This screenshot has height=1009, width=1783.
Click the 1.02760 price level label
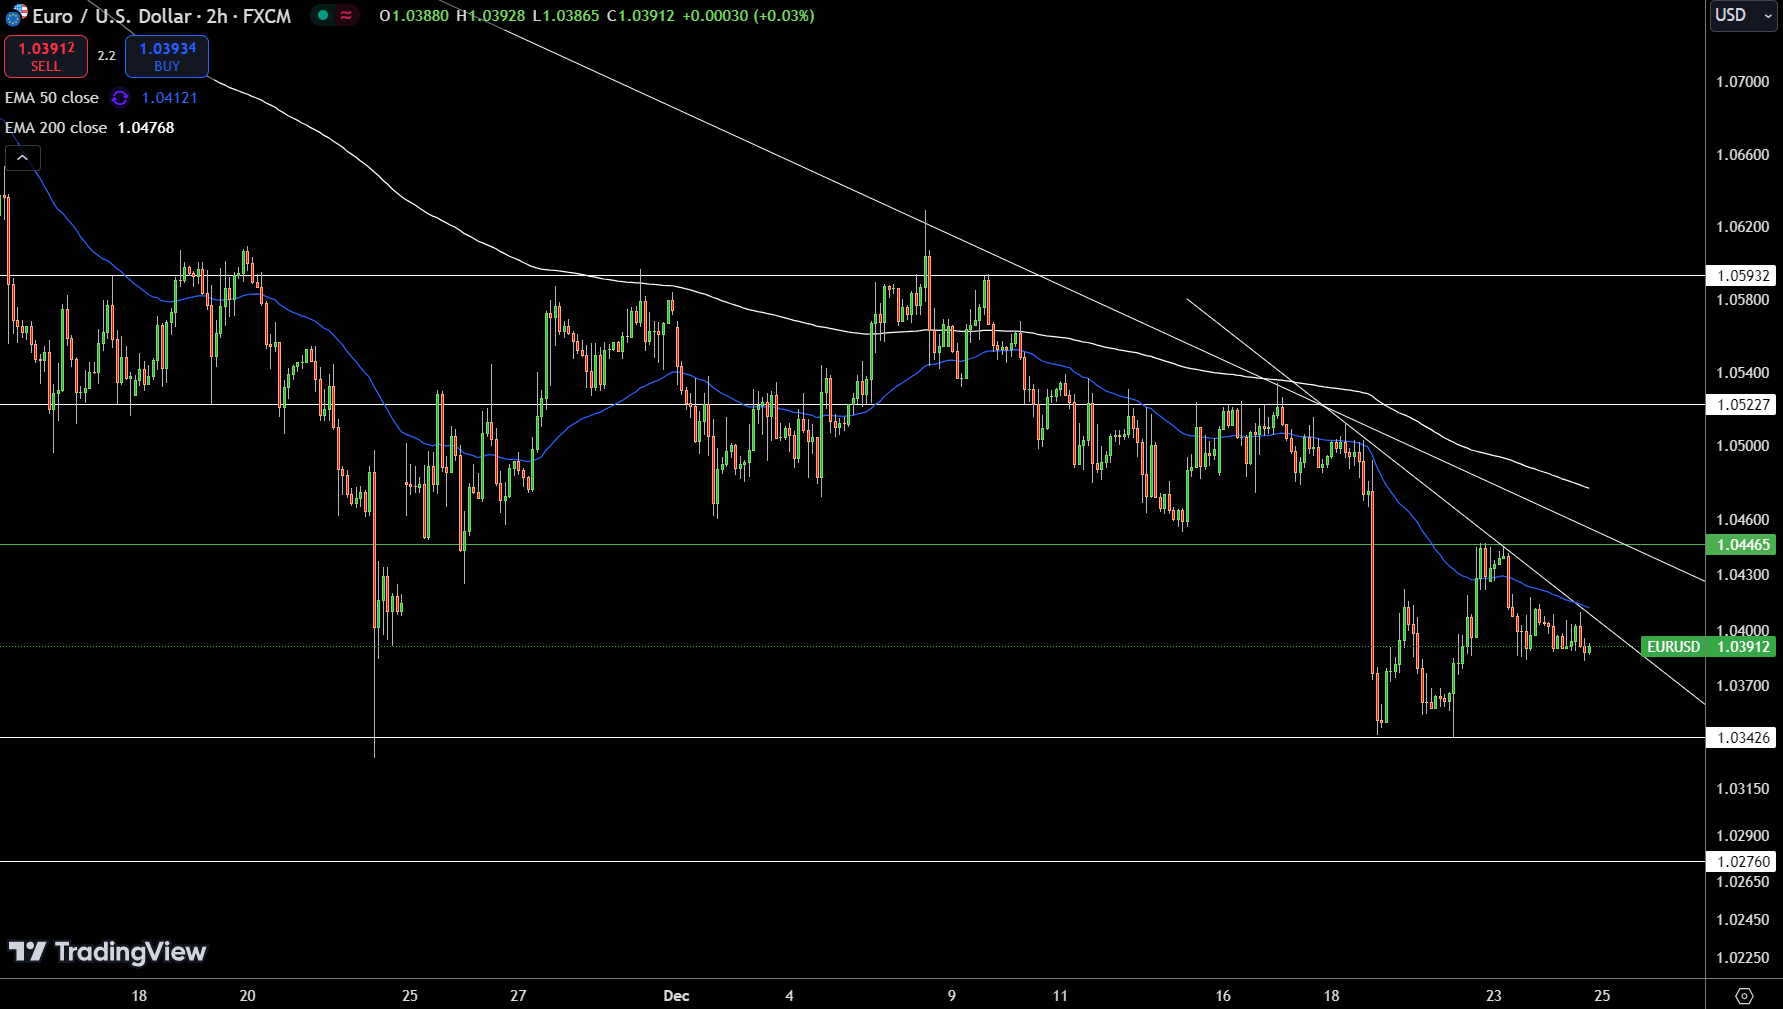[x=1742, y=862]
